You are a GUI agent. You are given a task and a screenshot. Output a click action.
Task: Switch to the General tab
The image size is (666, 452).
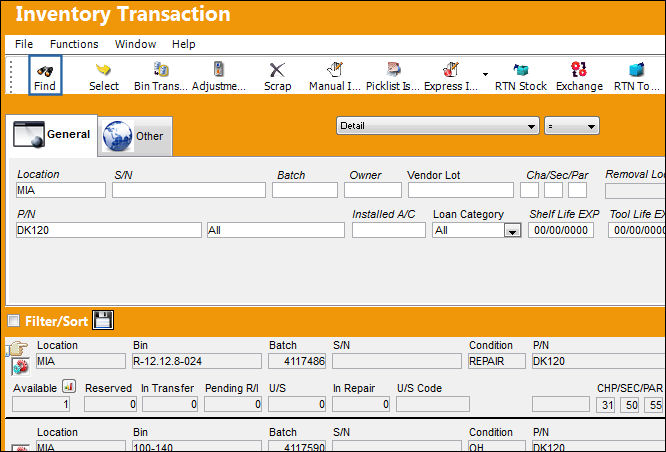(52, 135)
